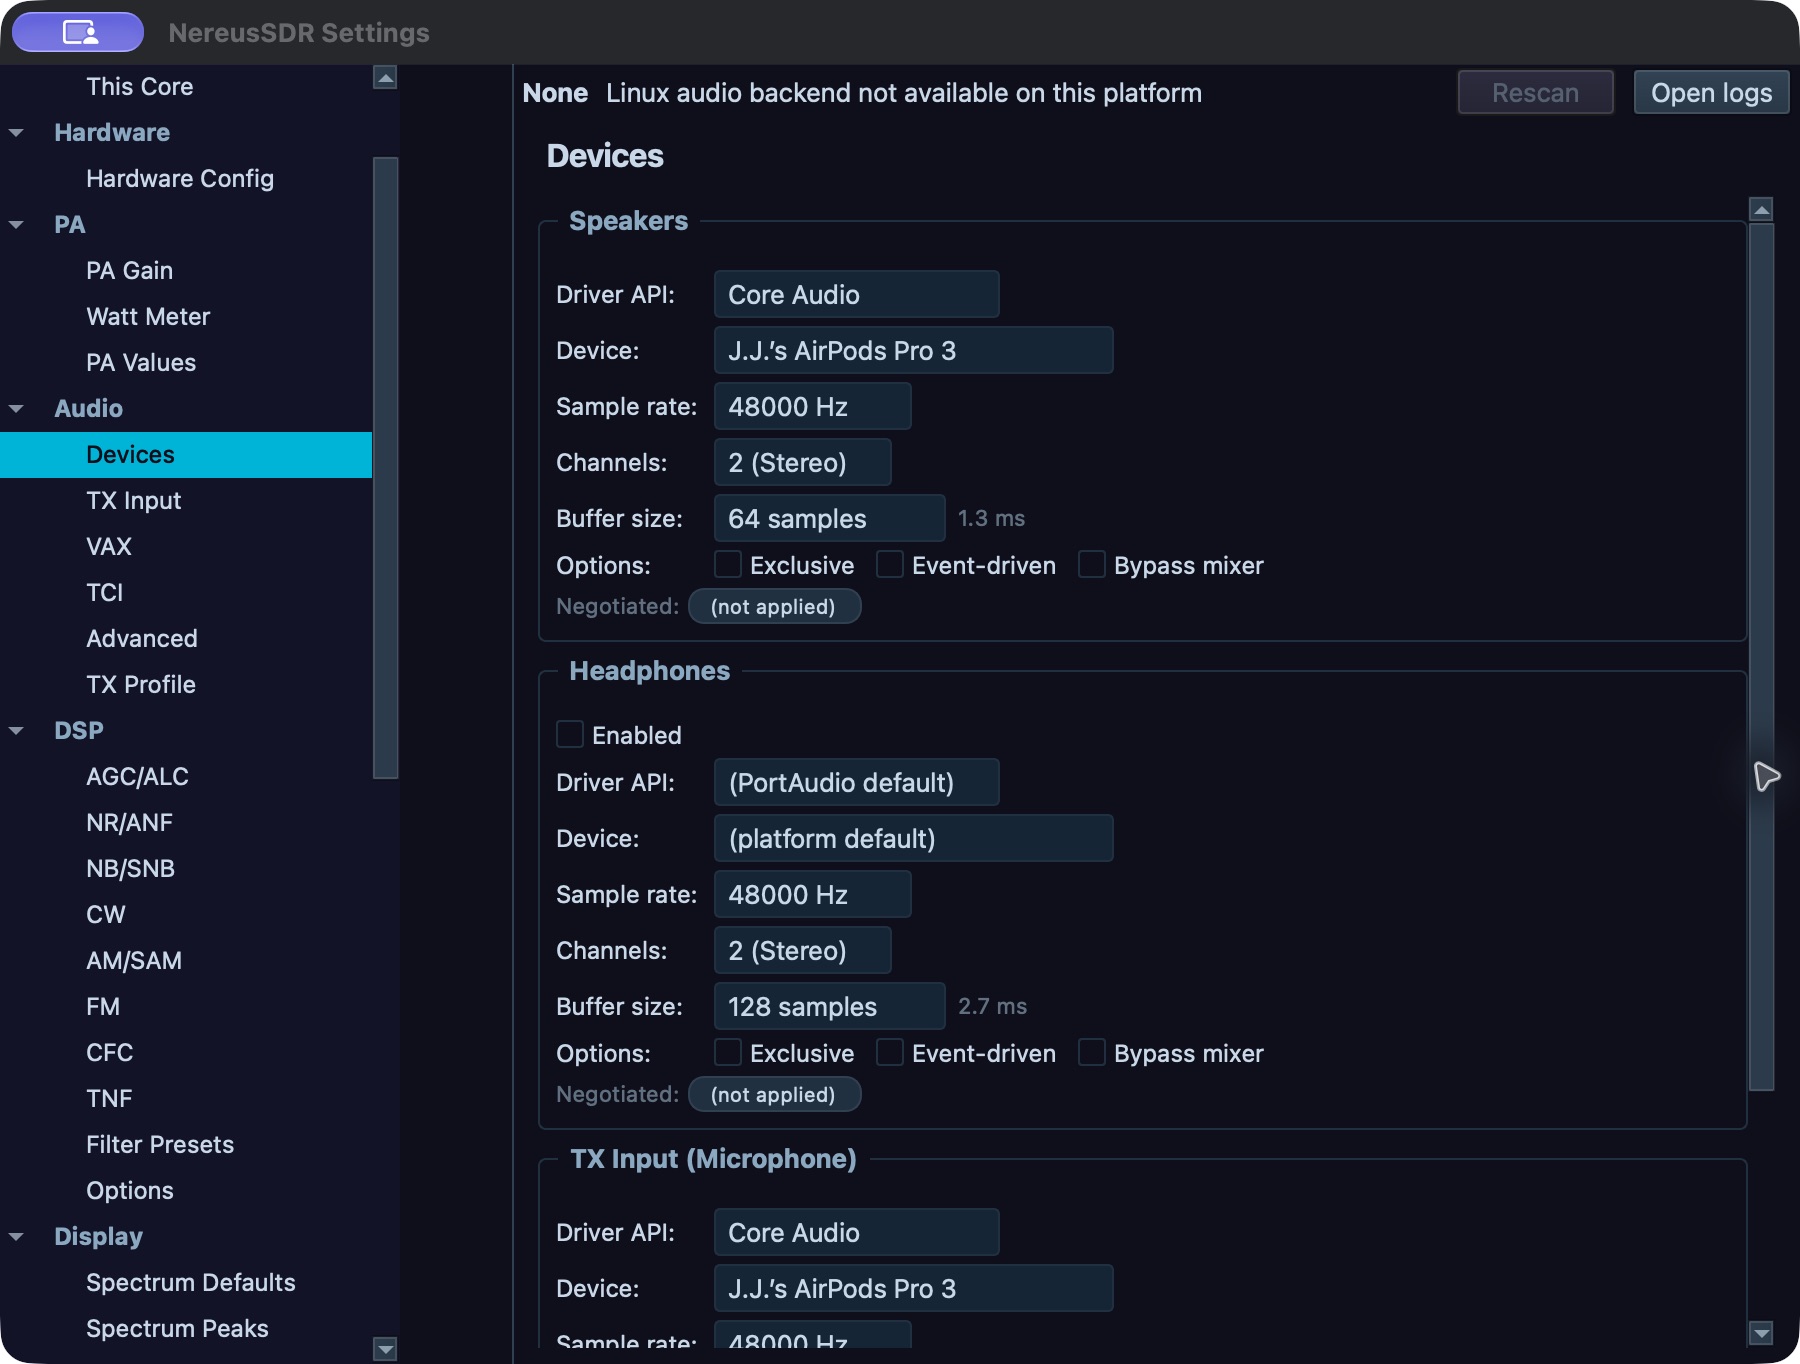Open Speakers Driver API dropdown
1800x1364 pixels.
[857, 294]
